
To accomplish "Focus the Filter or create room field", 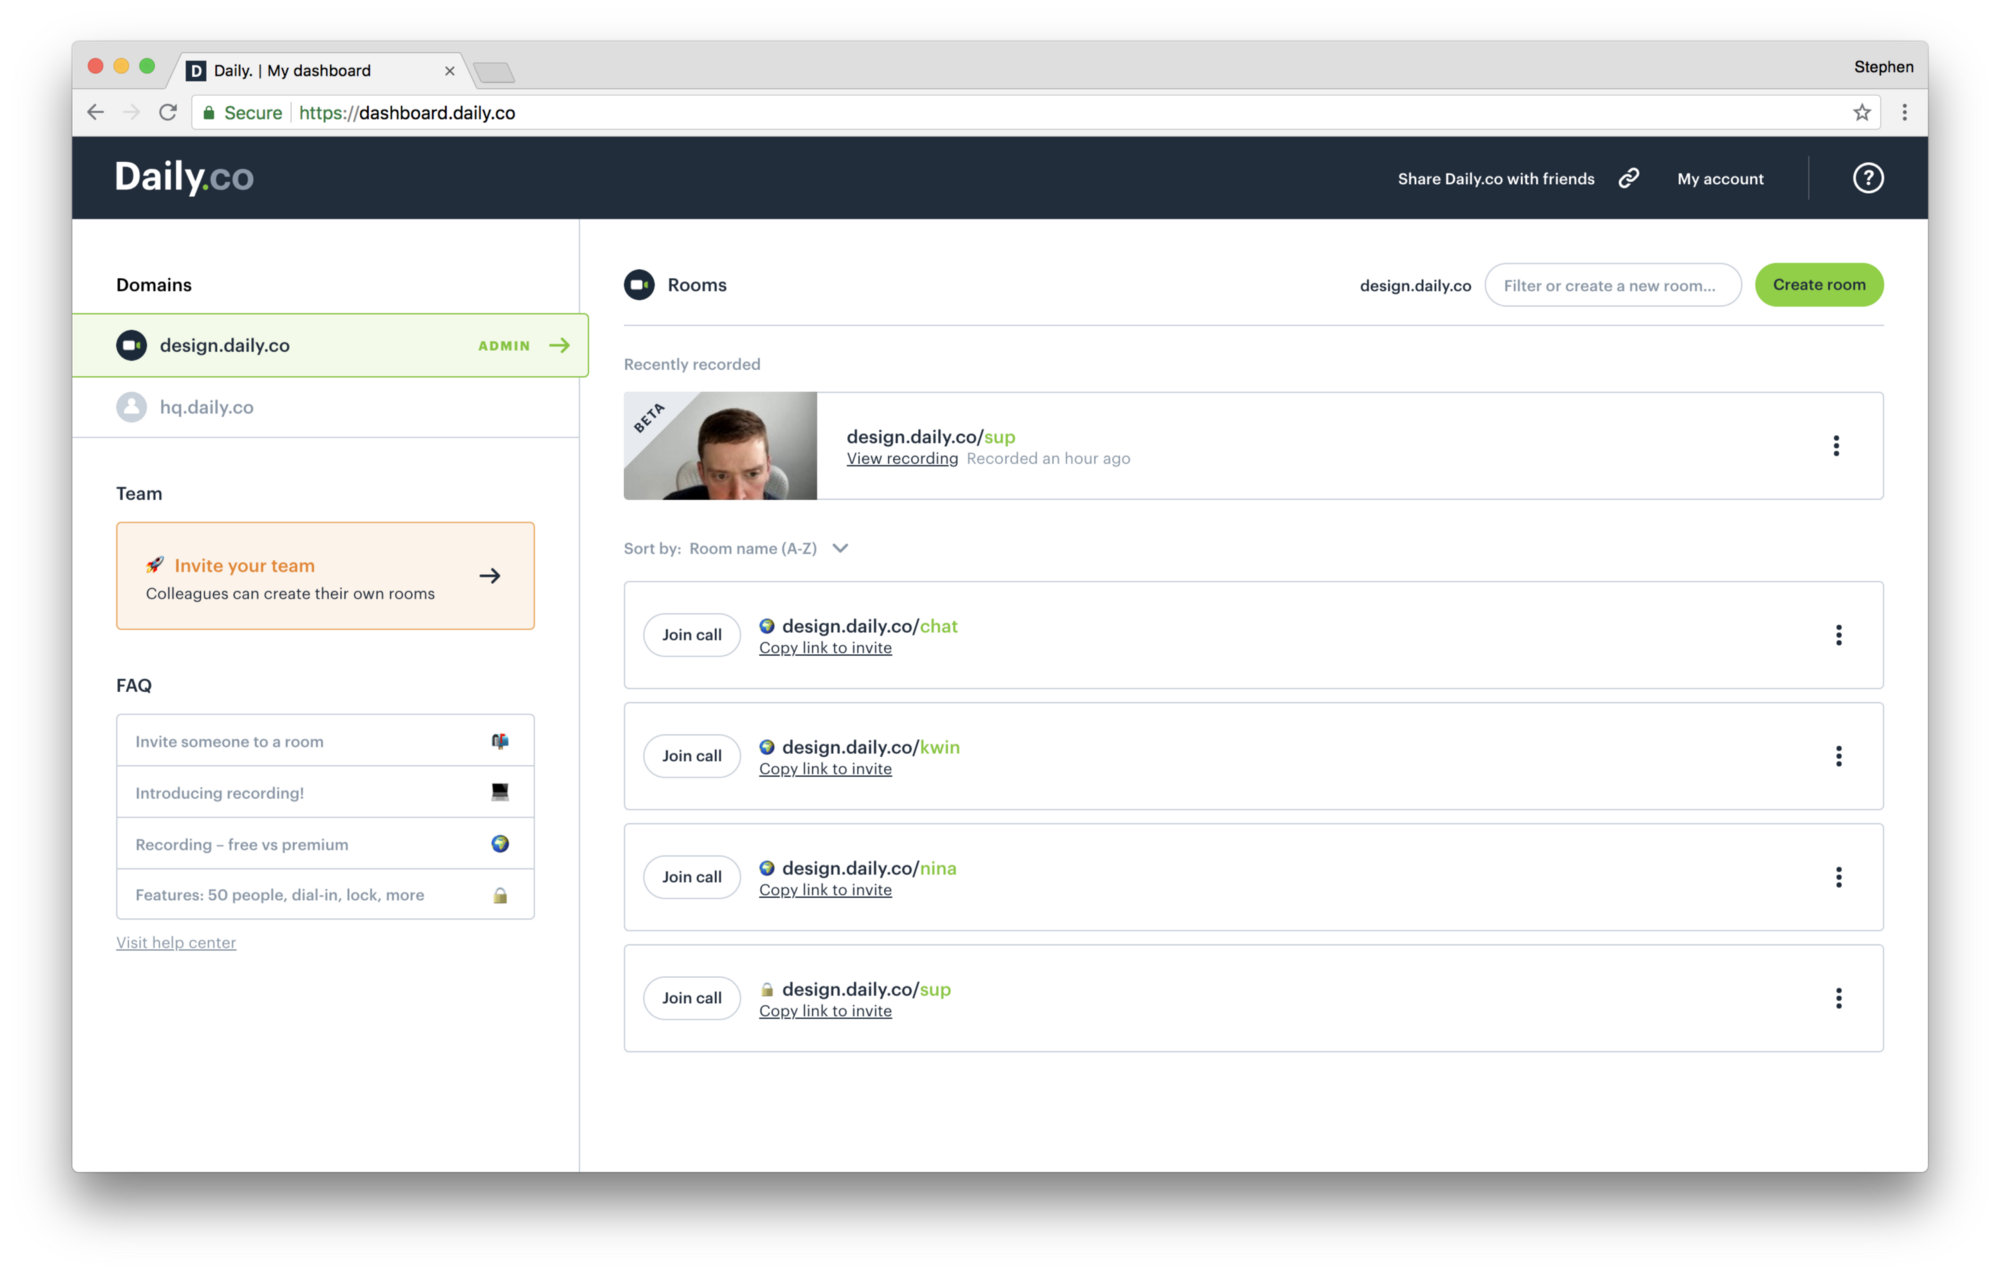I will pyautogui.click(x=1612, y=285).
